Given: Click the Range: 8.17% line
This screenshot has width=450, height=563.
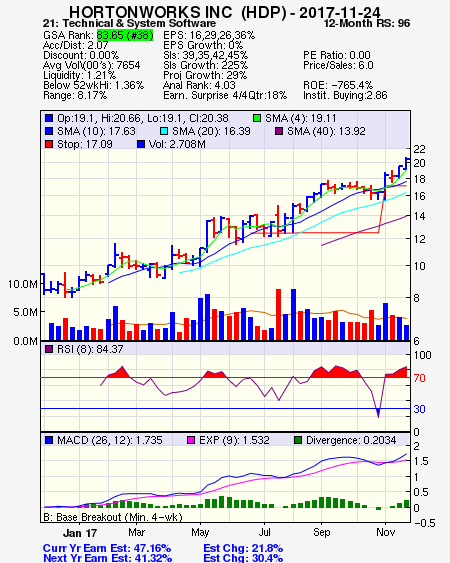Looking at the screenshot, I should click(75, 96).
